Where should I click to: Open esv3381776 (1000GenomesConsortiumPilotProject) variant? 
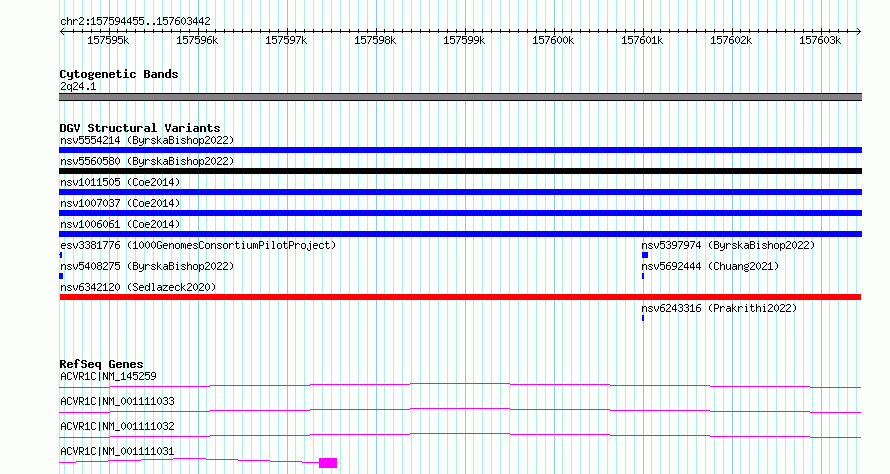point(198,245)
